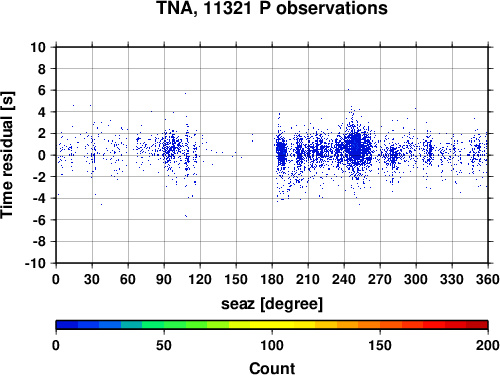Click the 'seaz [degree]' x-axis label
The width and height of the screenshot is (500, 375).
[x=272, y=304]
